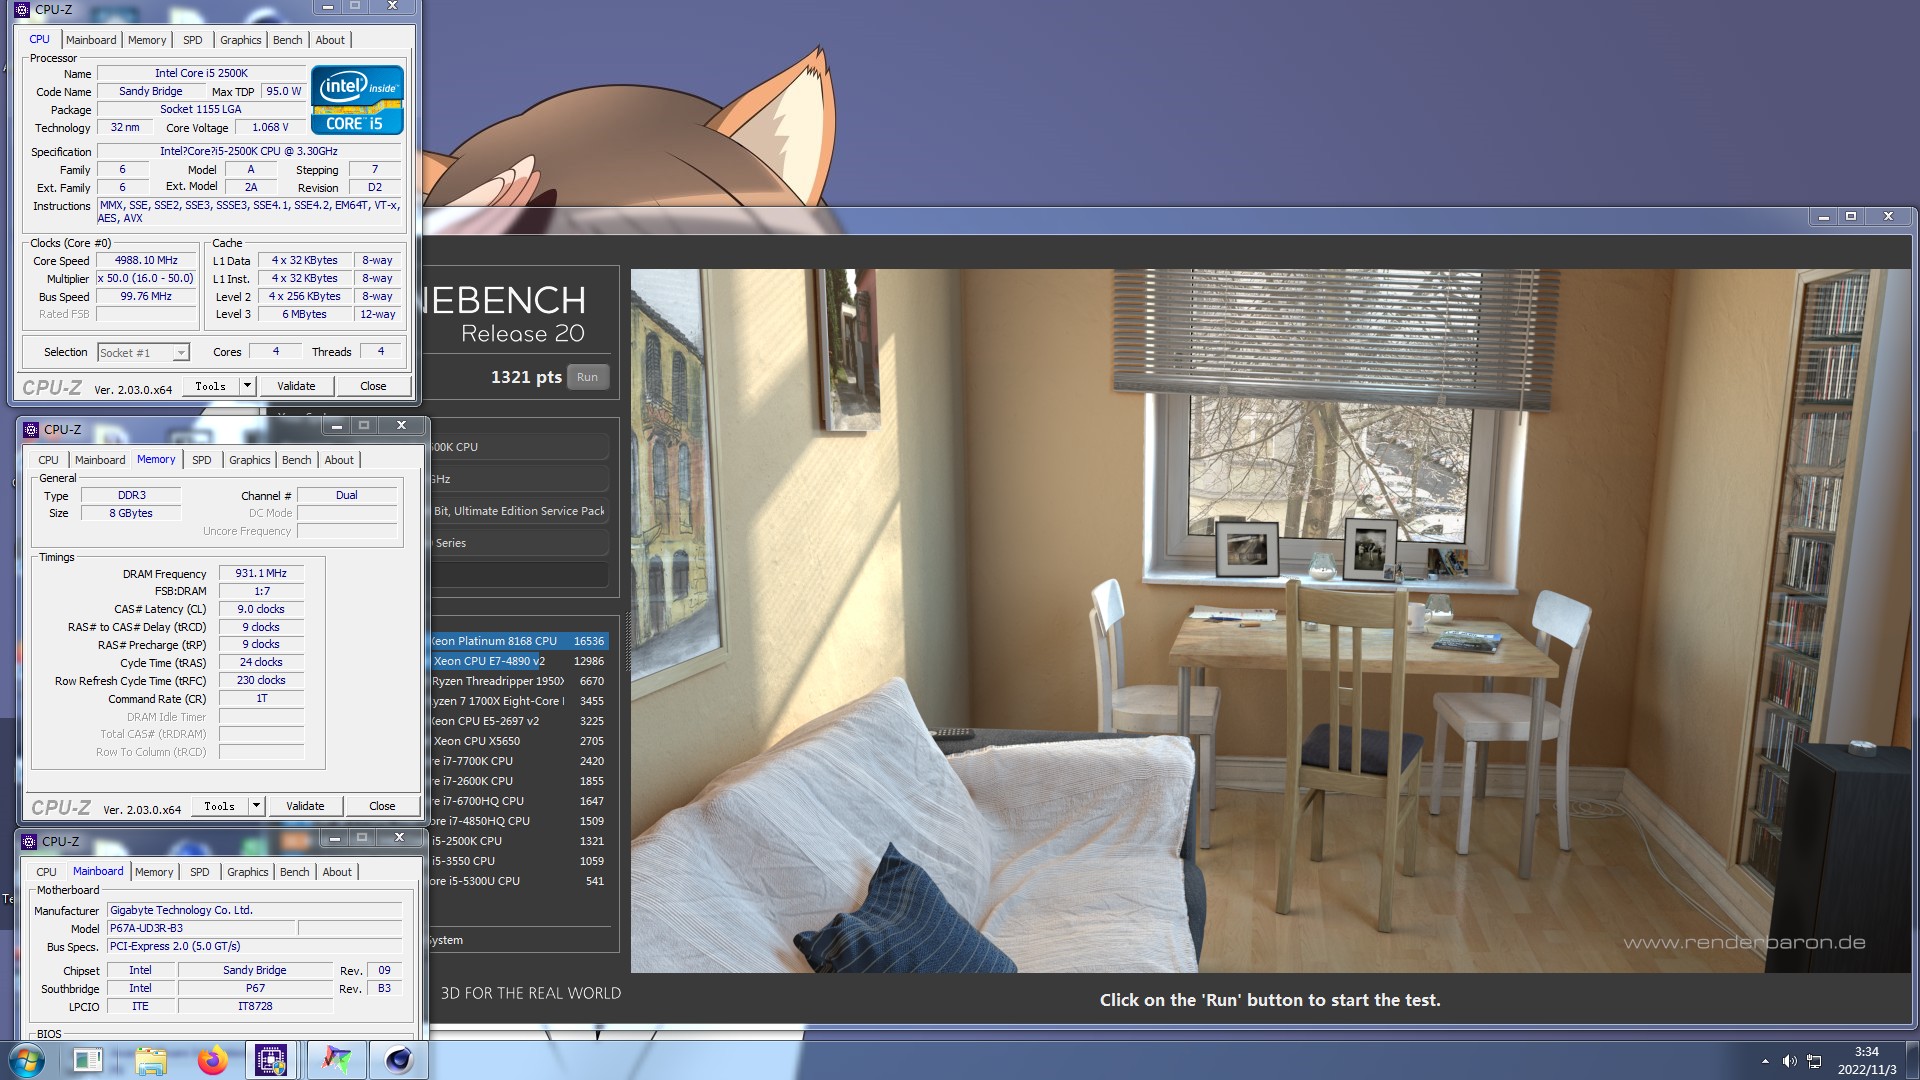Screen dimensions: 1920x1080
Task: Open Mainboard tab in Memory CPU-Z window
Action: point(100,460)
